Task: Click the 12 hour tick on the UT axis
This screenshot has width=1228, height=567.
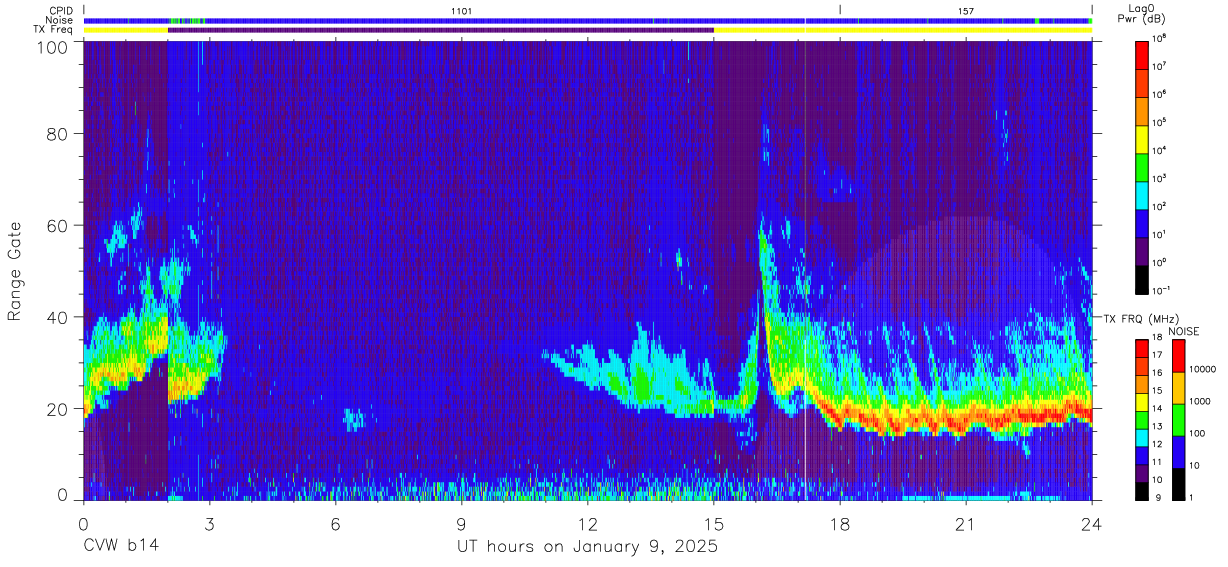Action: [x=588, y=523]
